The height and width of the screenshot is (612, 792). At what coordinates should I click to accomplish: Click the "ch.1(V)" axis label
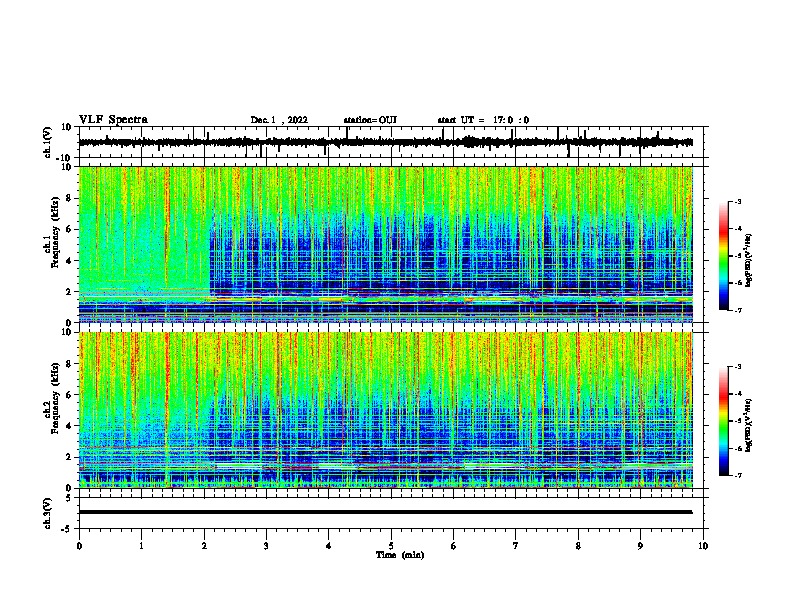(x=47, y=142)
